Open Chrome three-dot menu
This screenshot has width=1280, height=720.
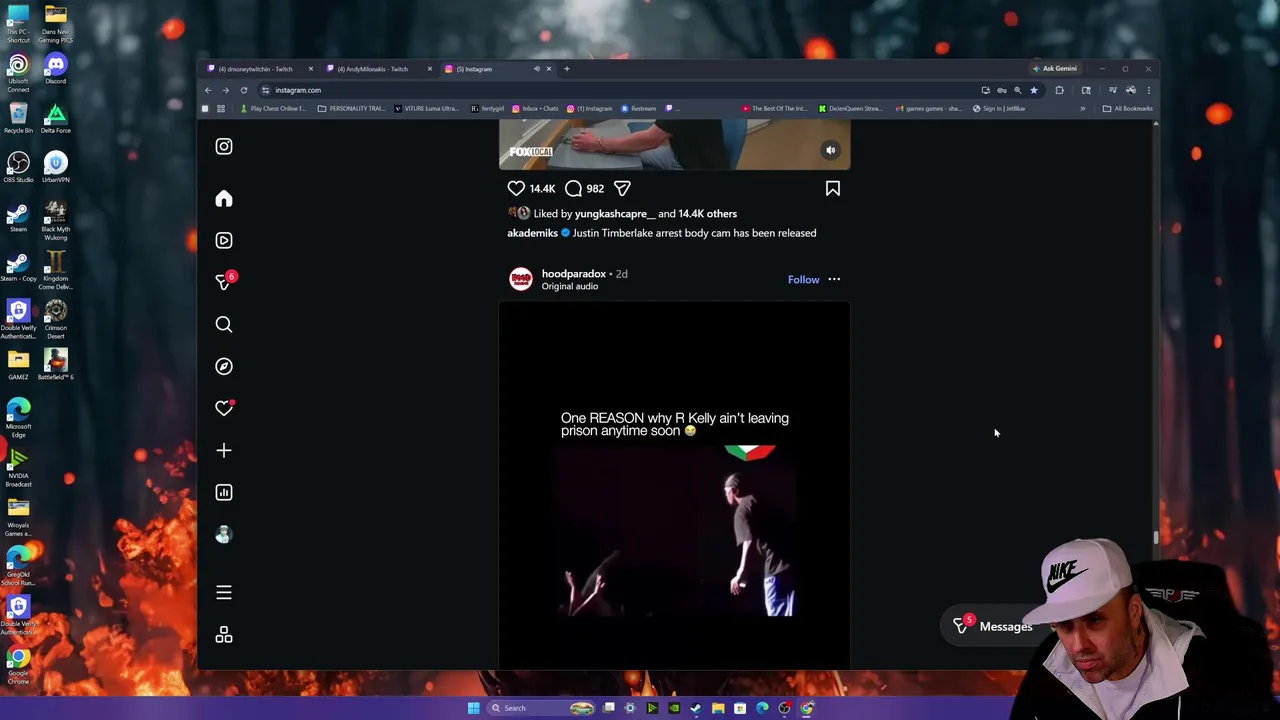[x=1148, y=90]
